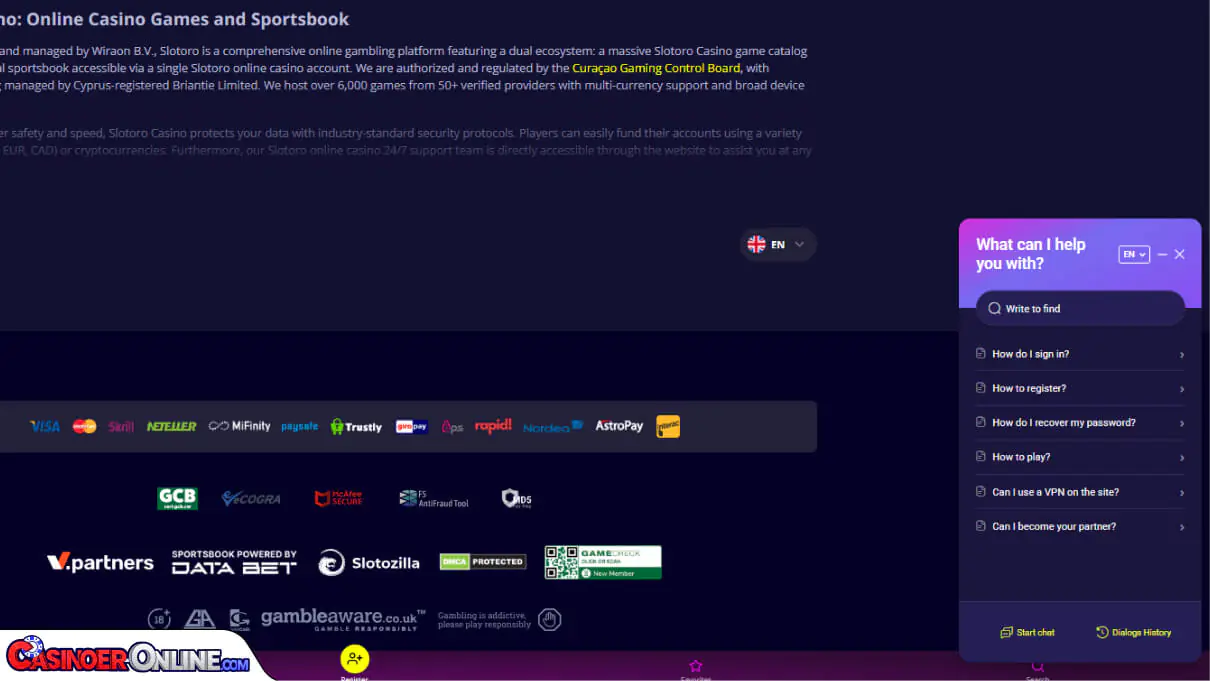This screenshot has width=1210, height=681.
Task: Click the rapid! payment logo
Action: pos(493,426)
